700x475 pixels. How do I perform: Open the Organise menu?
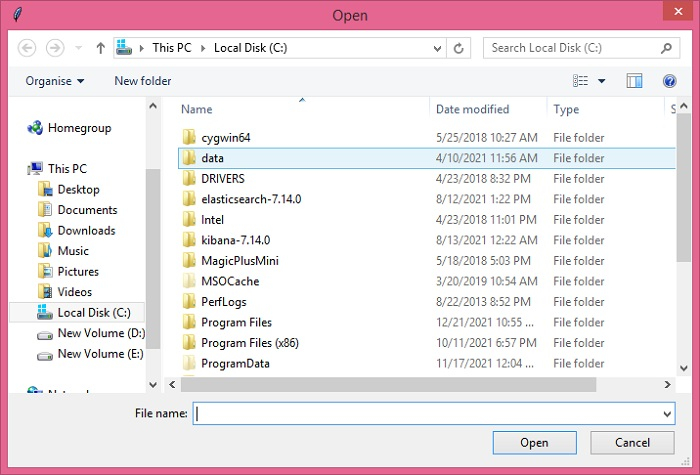coord(54,81)
